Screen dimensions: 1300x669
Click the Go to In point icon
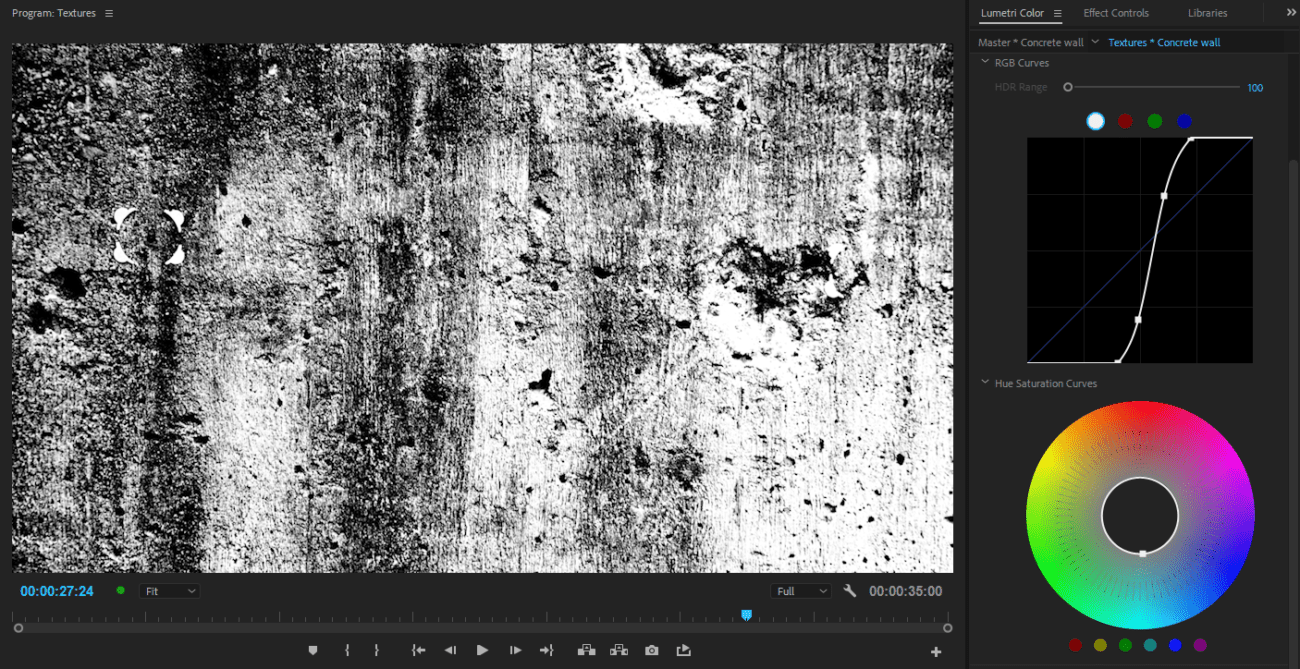click(x=418, y=650)
